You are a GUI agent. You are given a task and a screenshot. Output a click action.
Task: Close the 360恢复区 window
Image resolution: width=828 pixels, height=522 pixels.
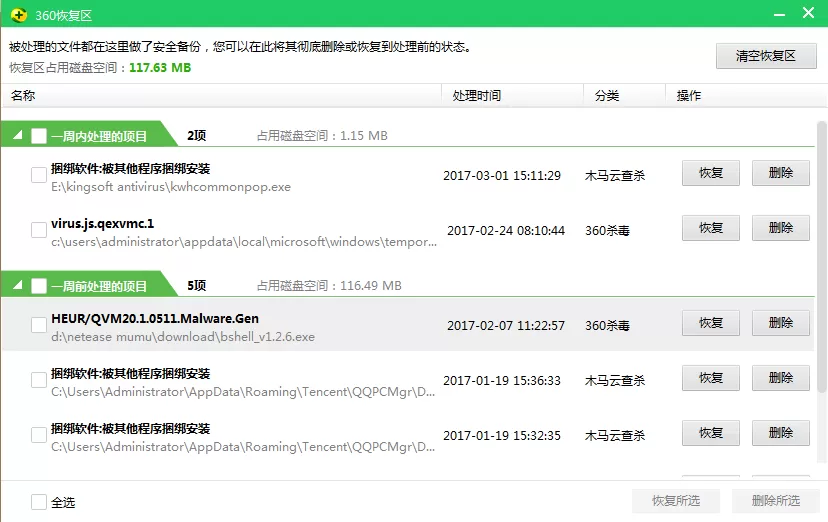[808, 13]
